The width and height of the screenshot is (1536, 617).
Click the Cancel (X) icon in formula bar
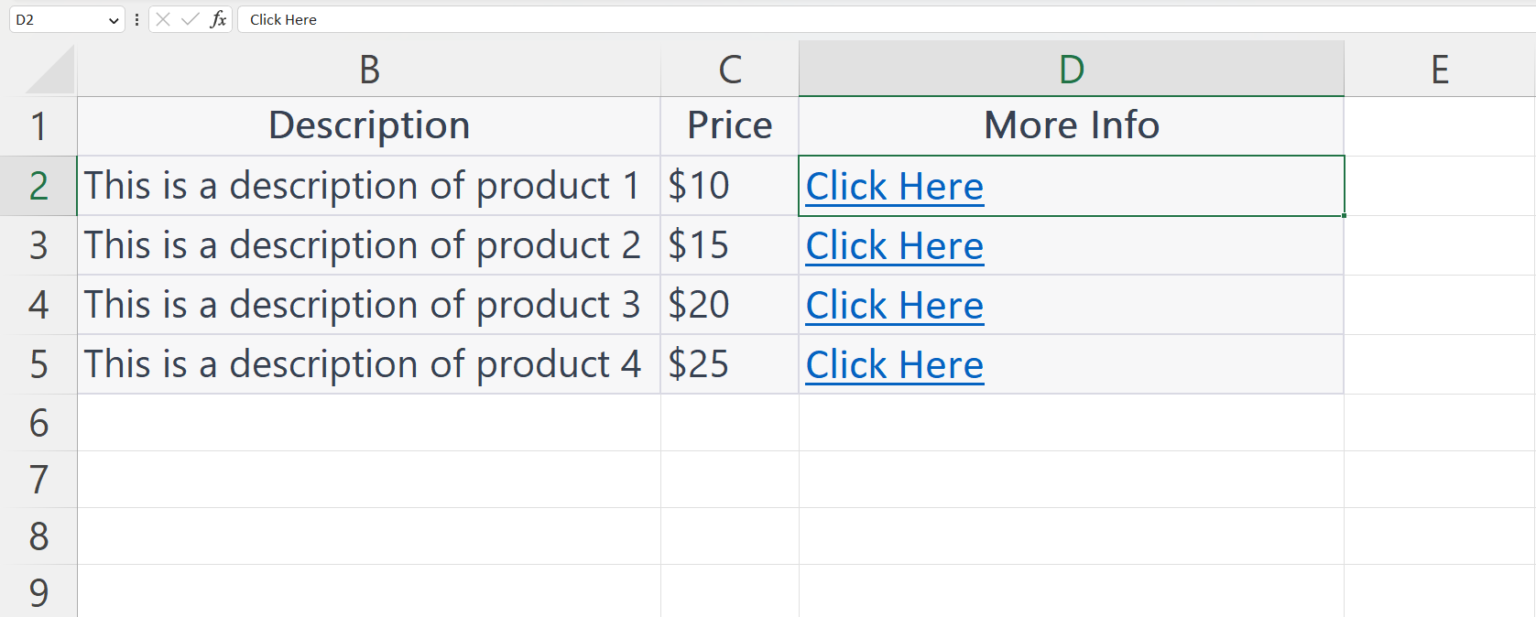pyautogui.click(x=163, y=19)
